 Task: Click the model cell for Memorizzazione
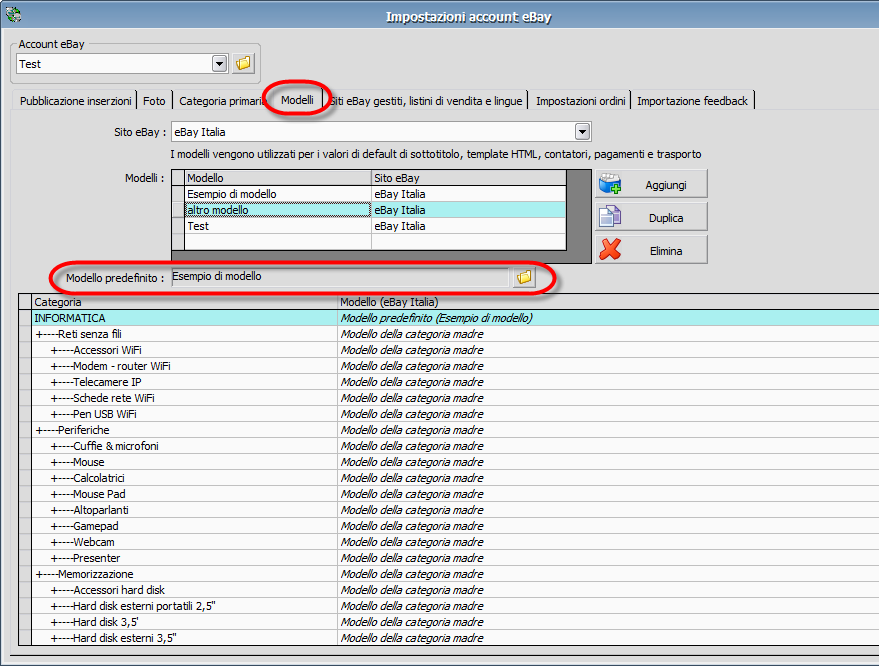[608, 574]
